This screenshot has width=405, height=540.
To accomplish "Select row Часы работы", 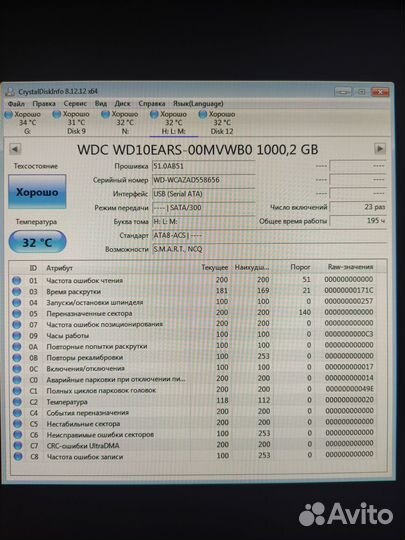I will 193,335.
